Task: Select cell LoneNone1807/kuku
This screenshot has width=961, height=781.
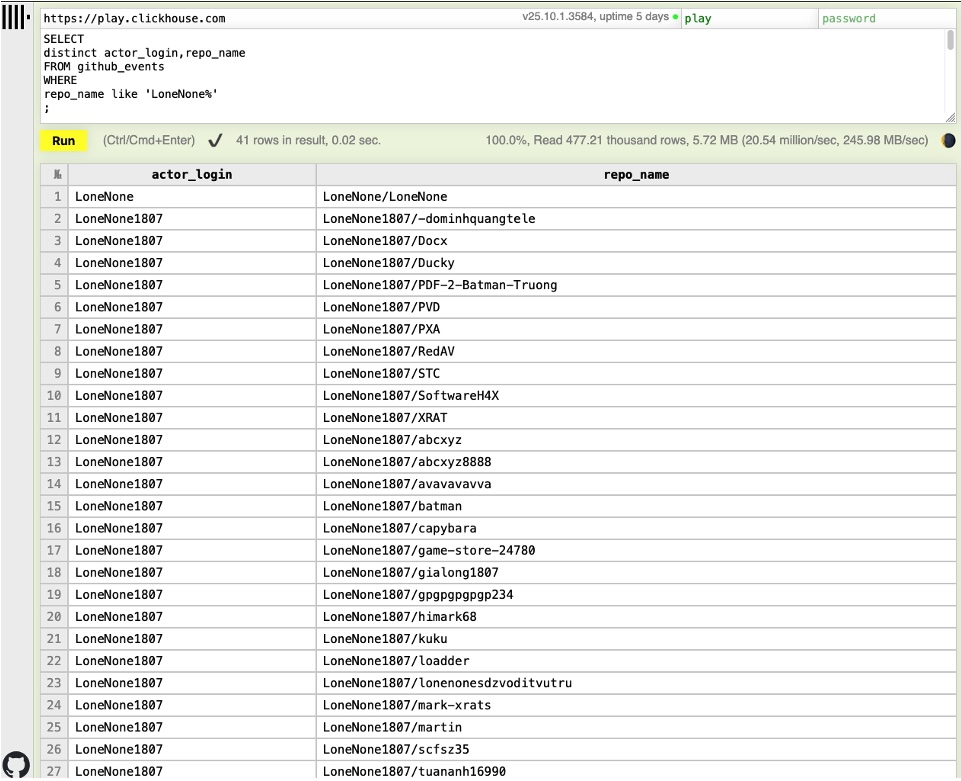Action: coord(636,638)
